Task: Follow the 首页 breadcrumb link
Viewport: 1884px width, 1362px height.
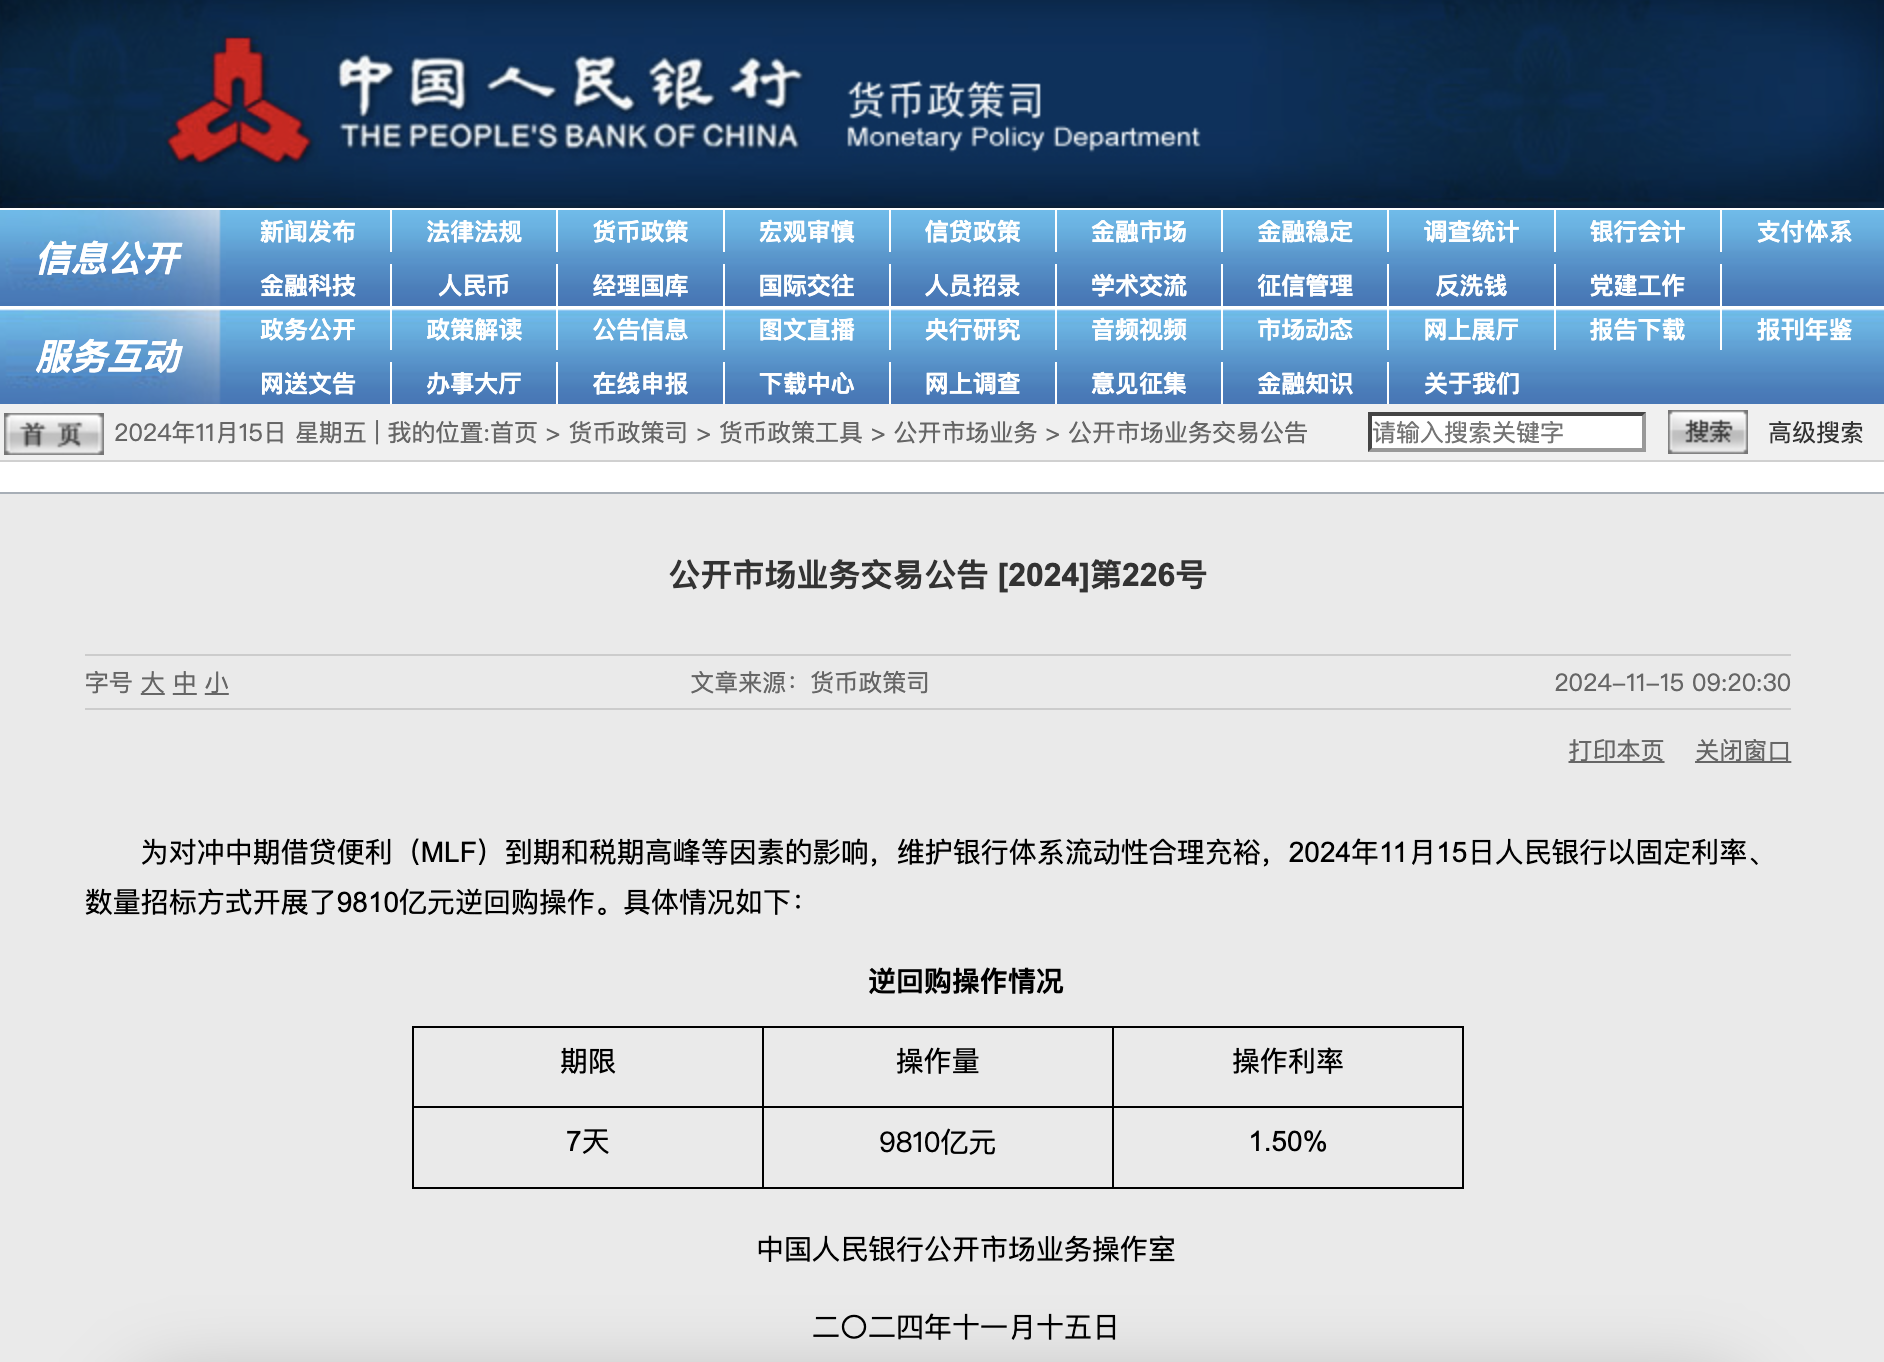Action: [514, 433]
